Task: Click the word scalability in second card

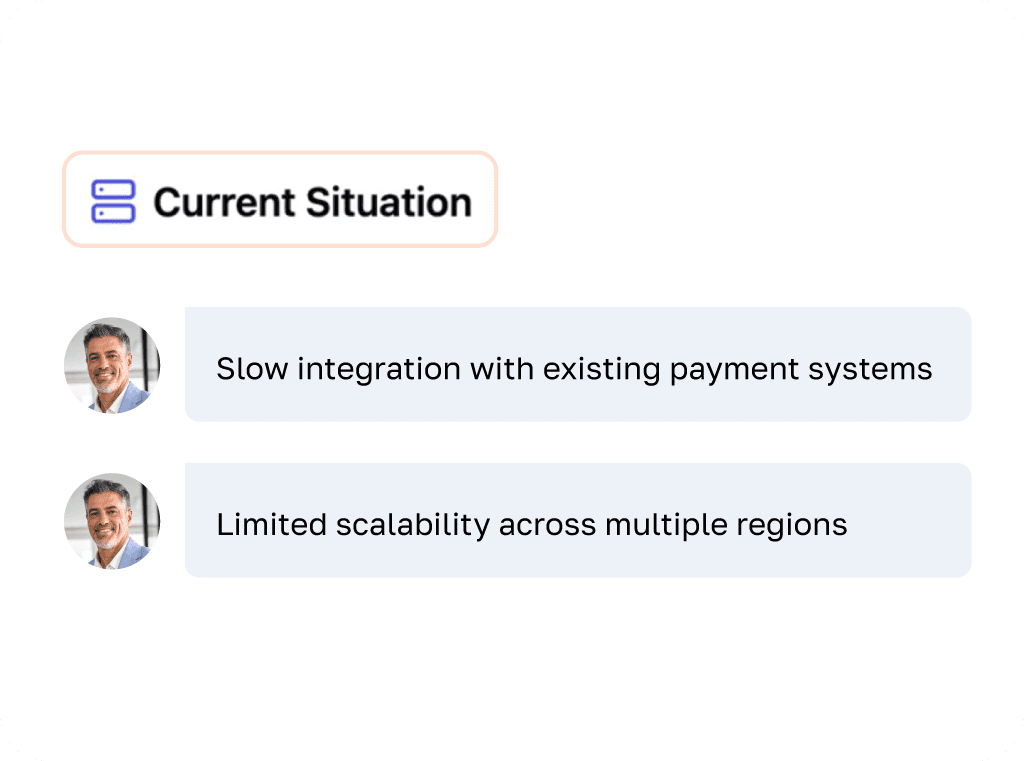Action: click(413, 526)
